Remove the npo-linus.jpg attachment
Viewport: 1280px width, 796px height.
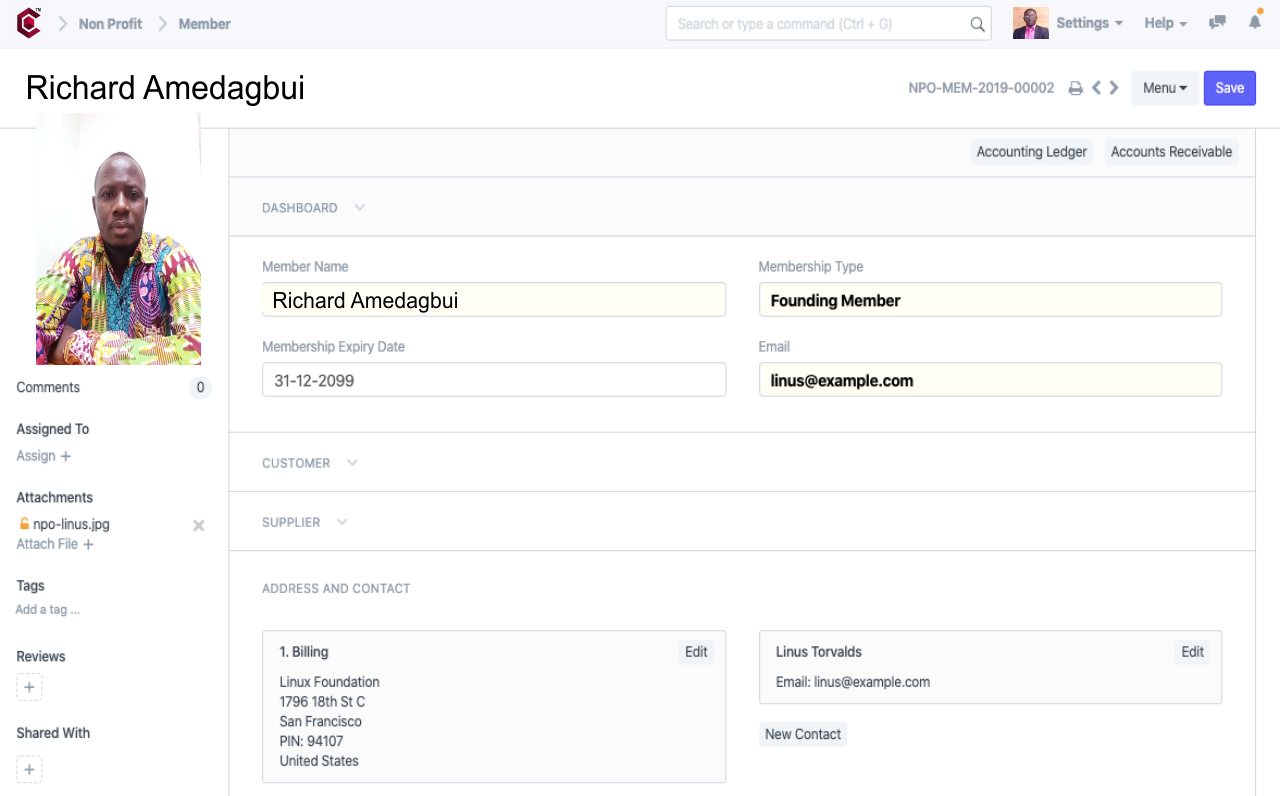198,525
